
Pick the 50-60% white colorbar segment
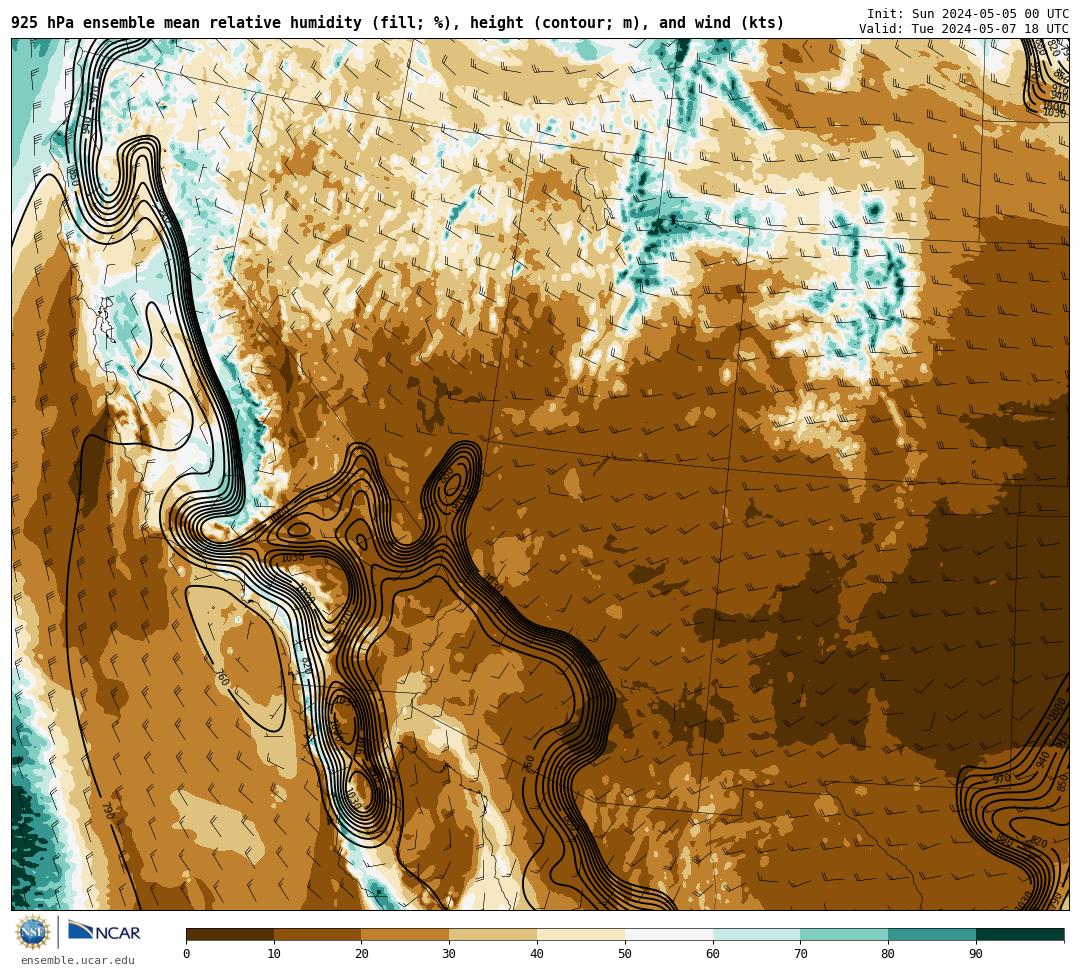(x=669, y=934)
